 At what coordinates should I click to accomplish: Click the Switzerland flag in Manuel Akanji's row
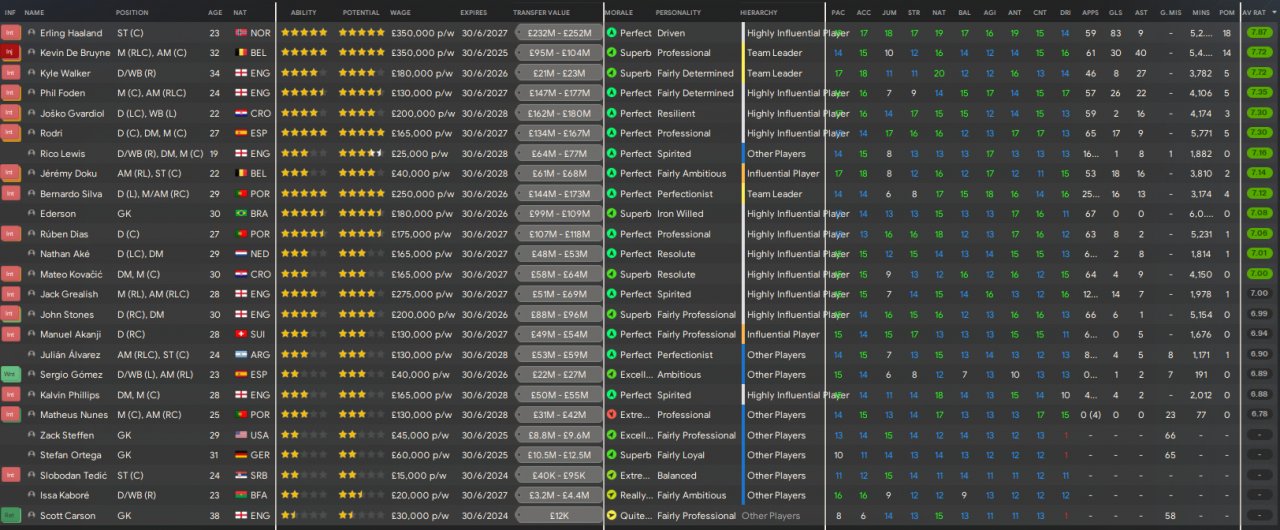tap(240, 334)
